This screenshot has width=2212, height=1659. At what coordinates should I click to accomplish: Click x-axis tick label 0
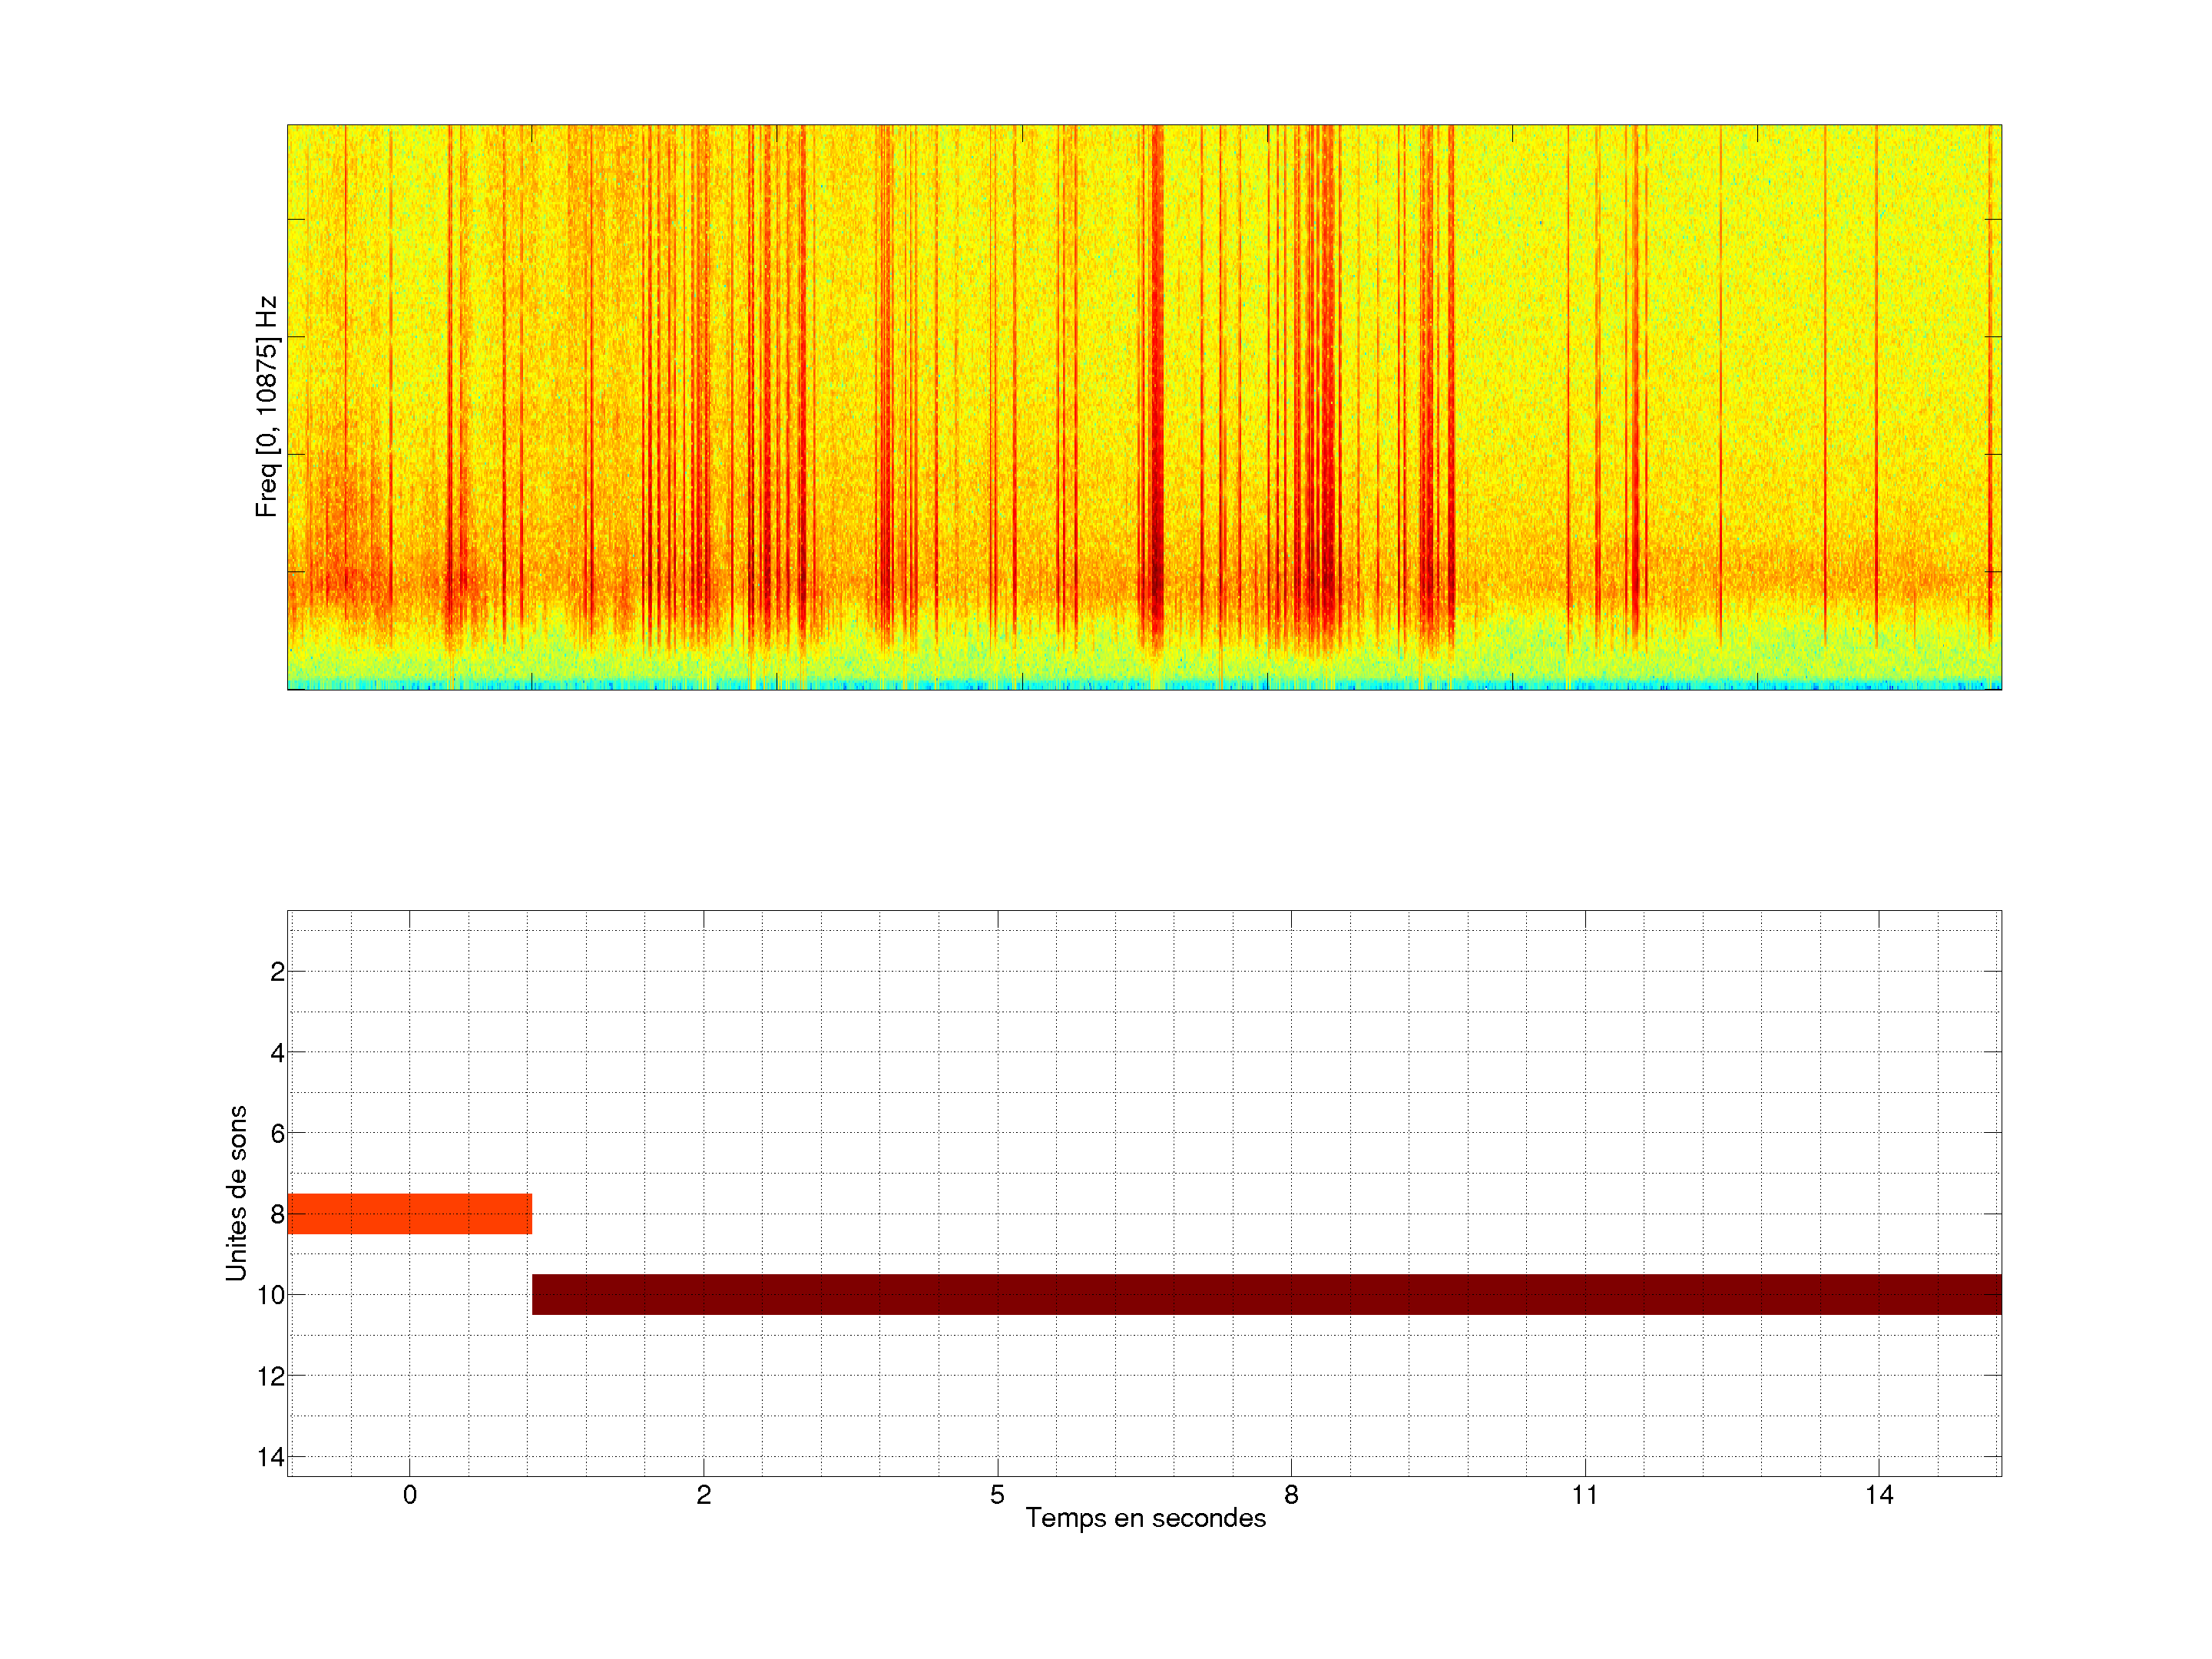[410, 1495]
